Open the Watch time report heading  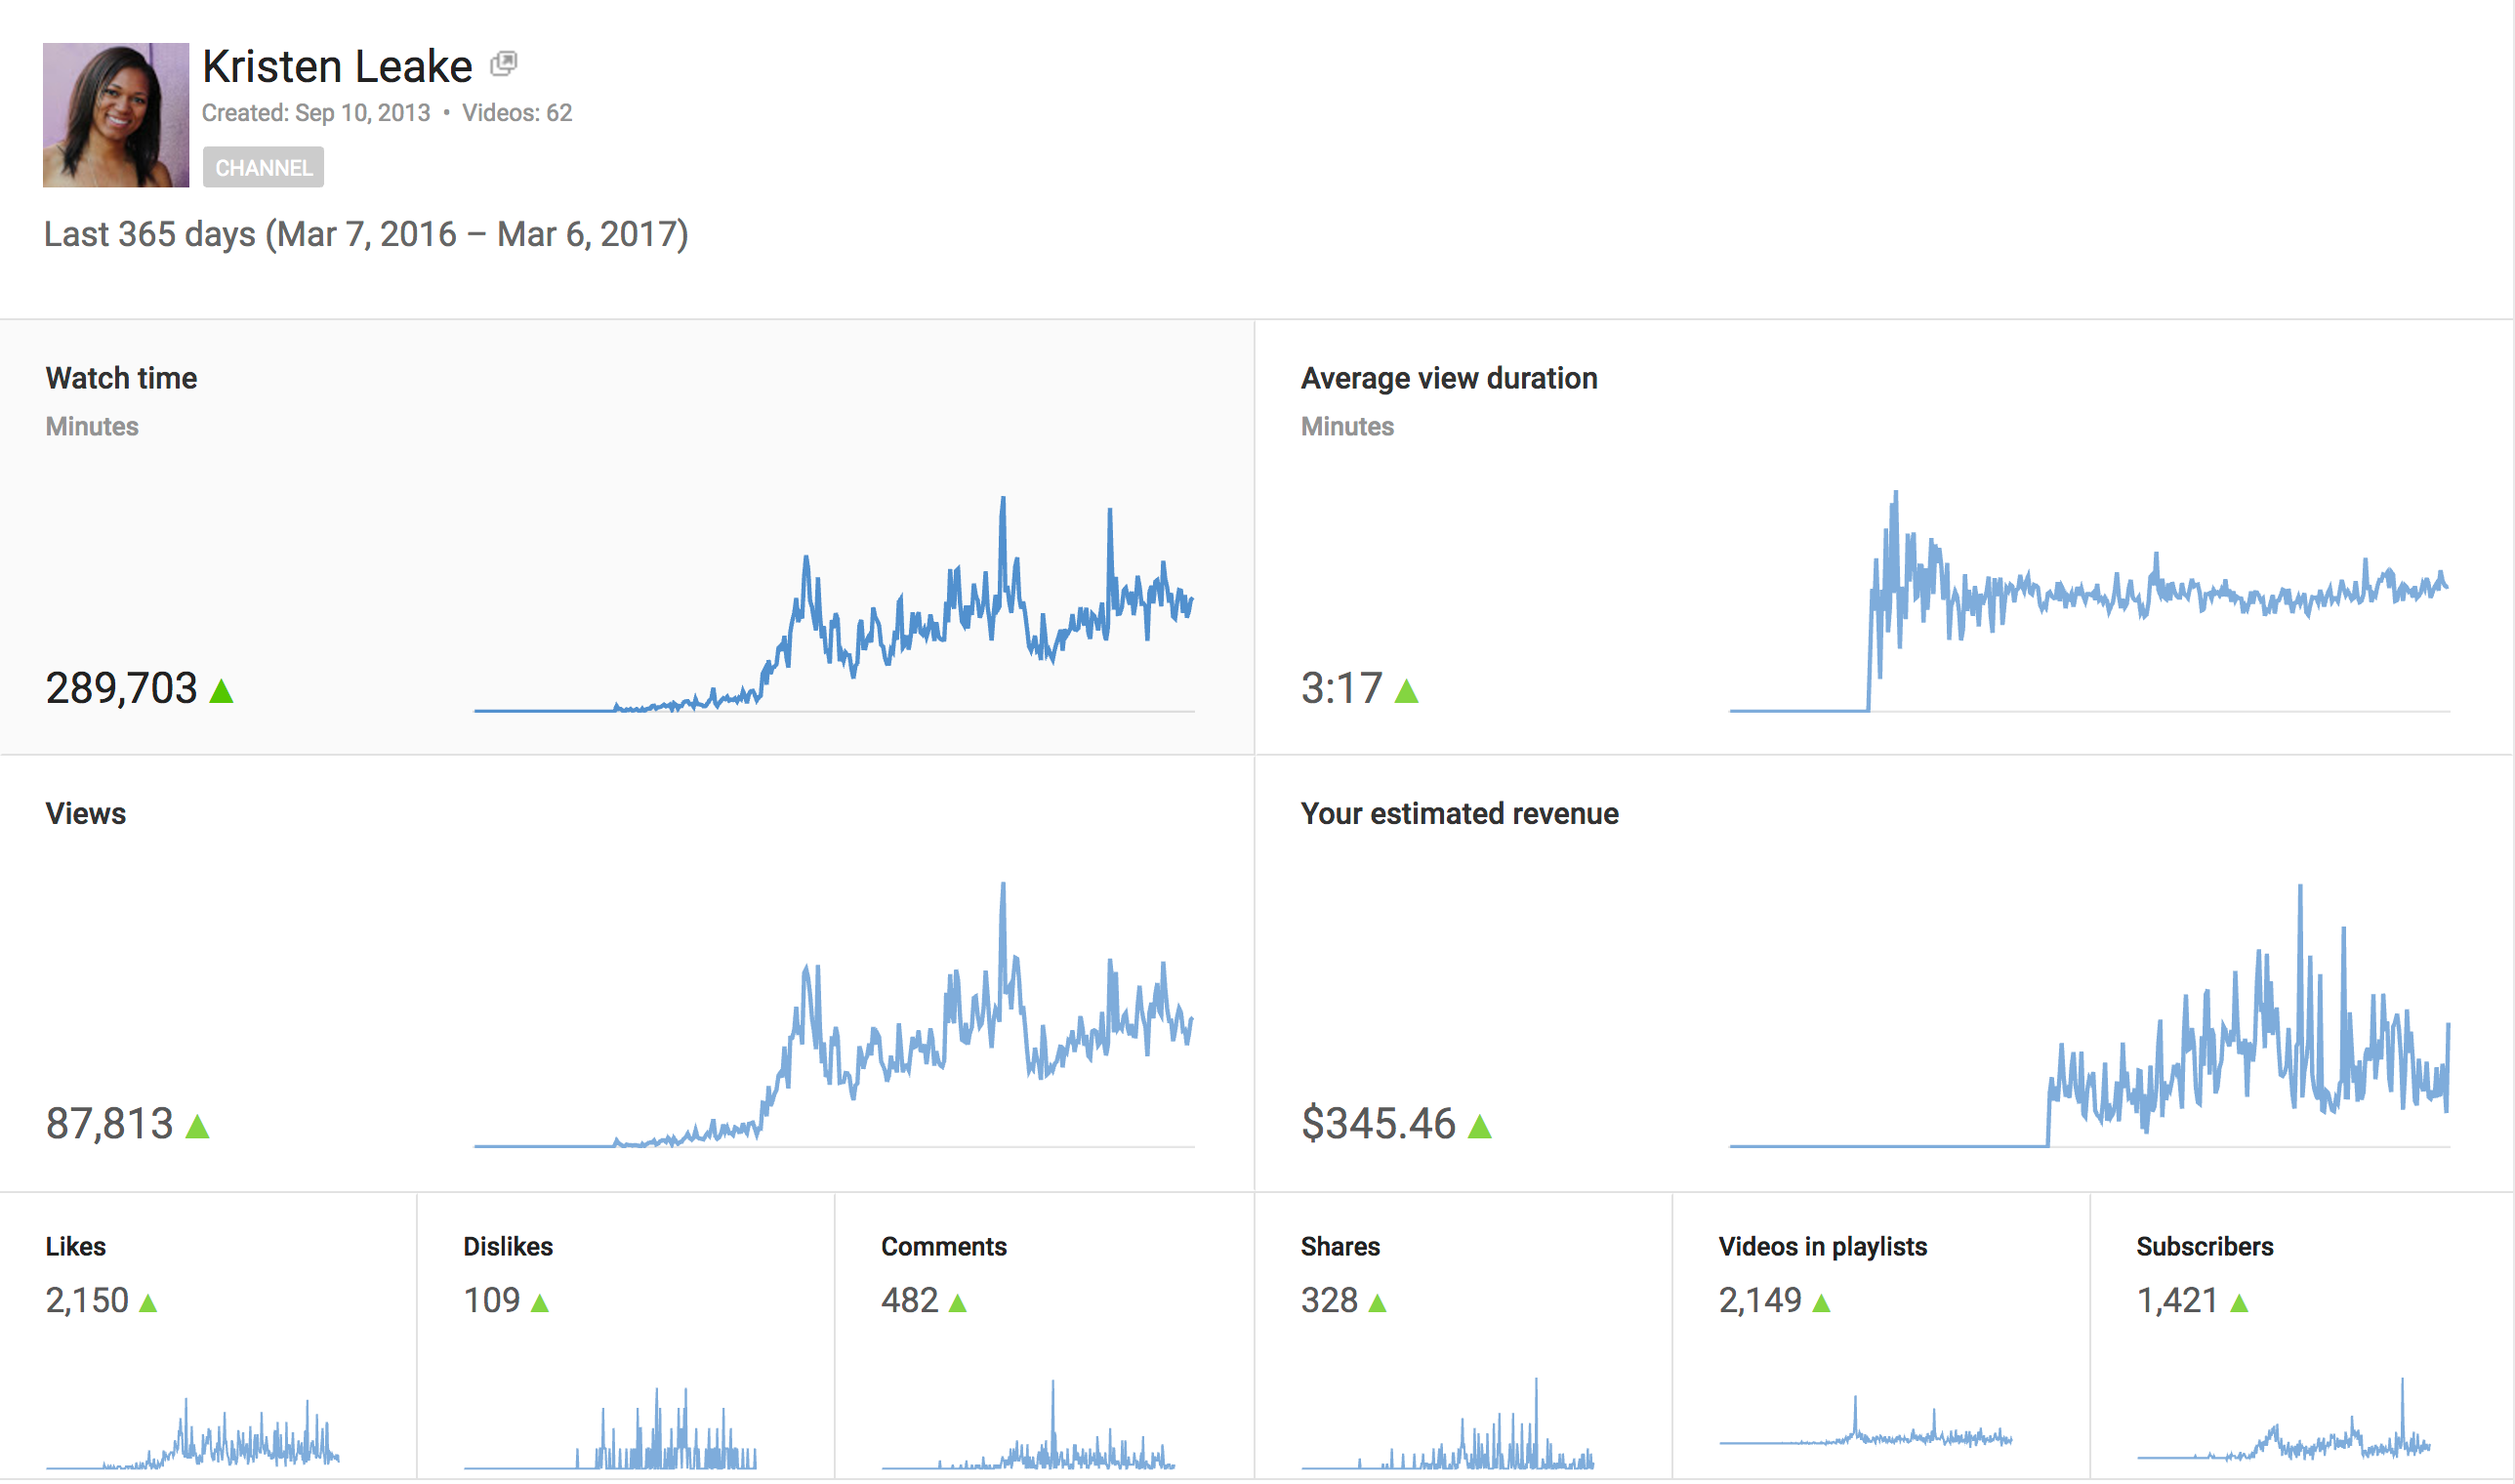(x=121, y=378)
